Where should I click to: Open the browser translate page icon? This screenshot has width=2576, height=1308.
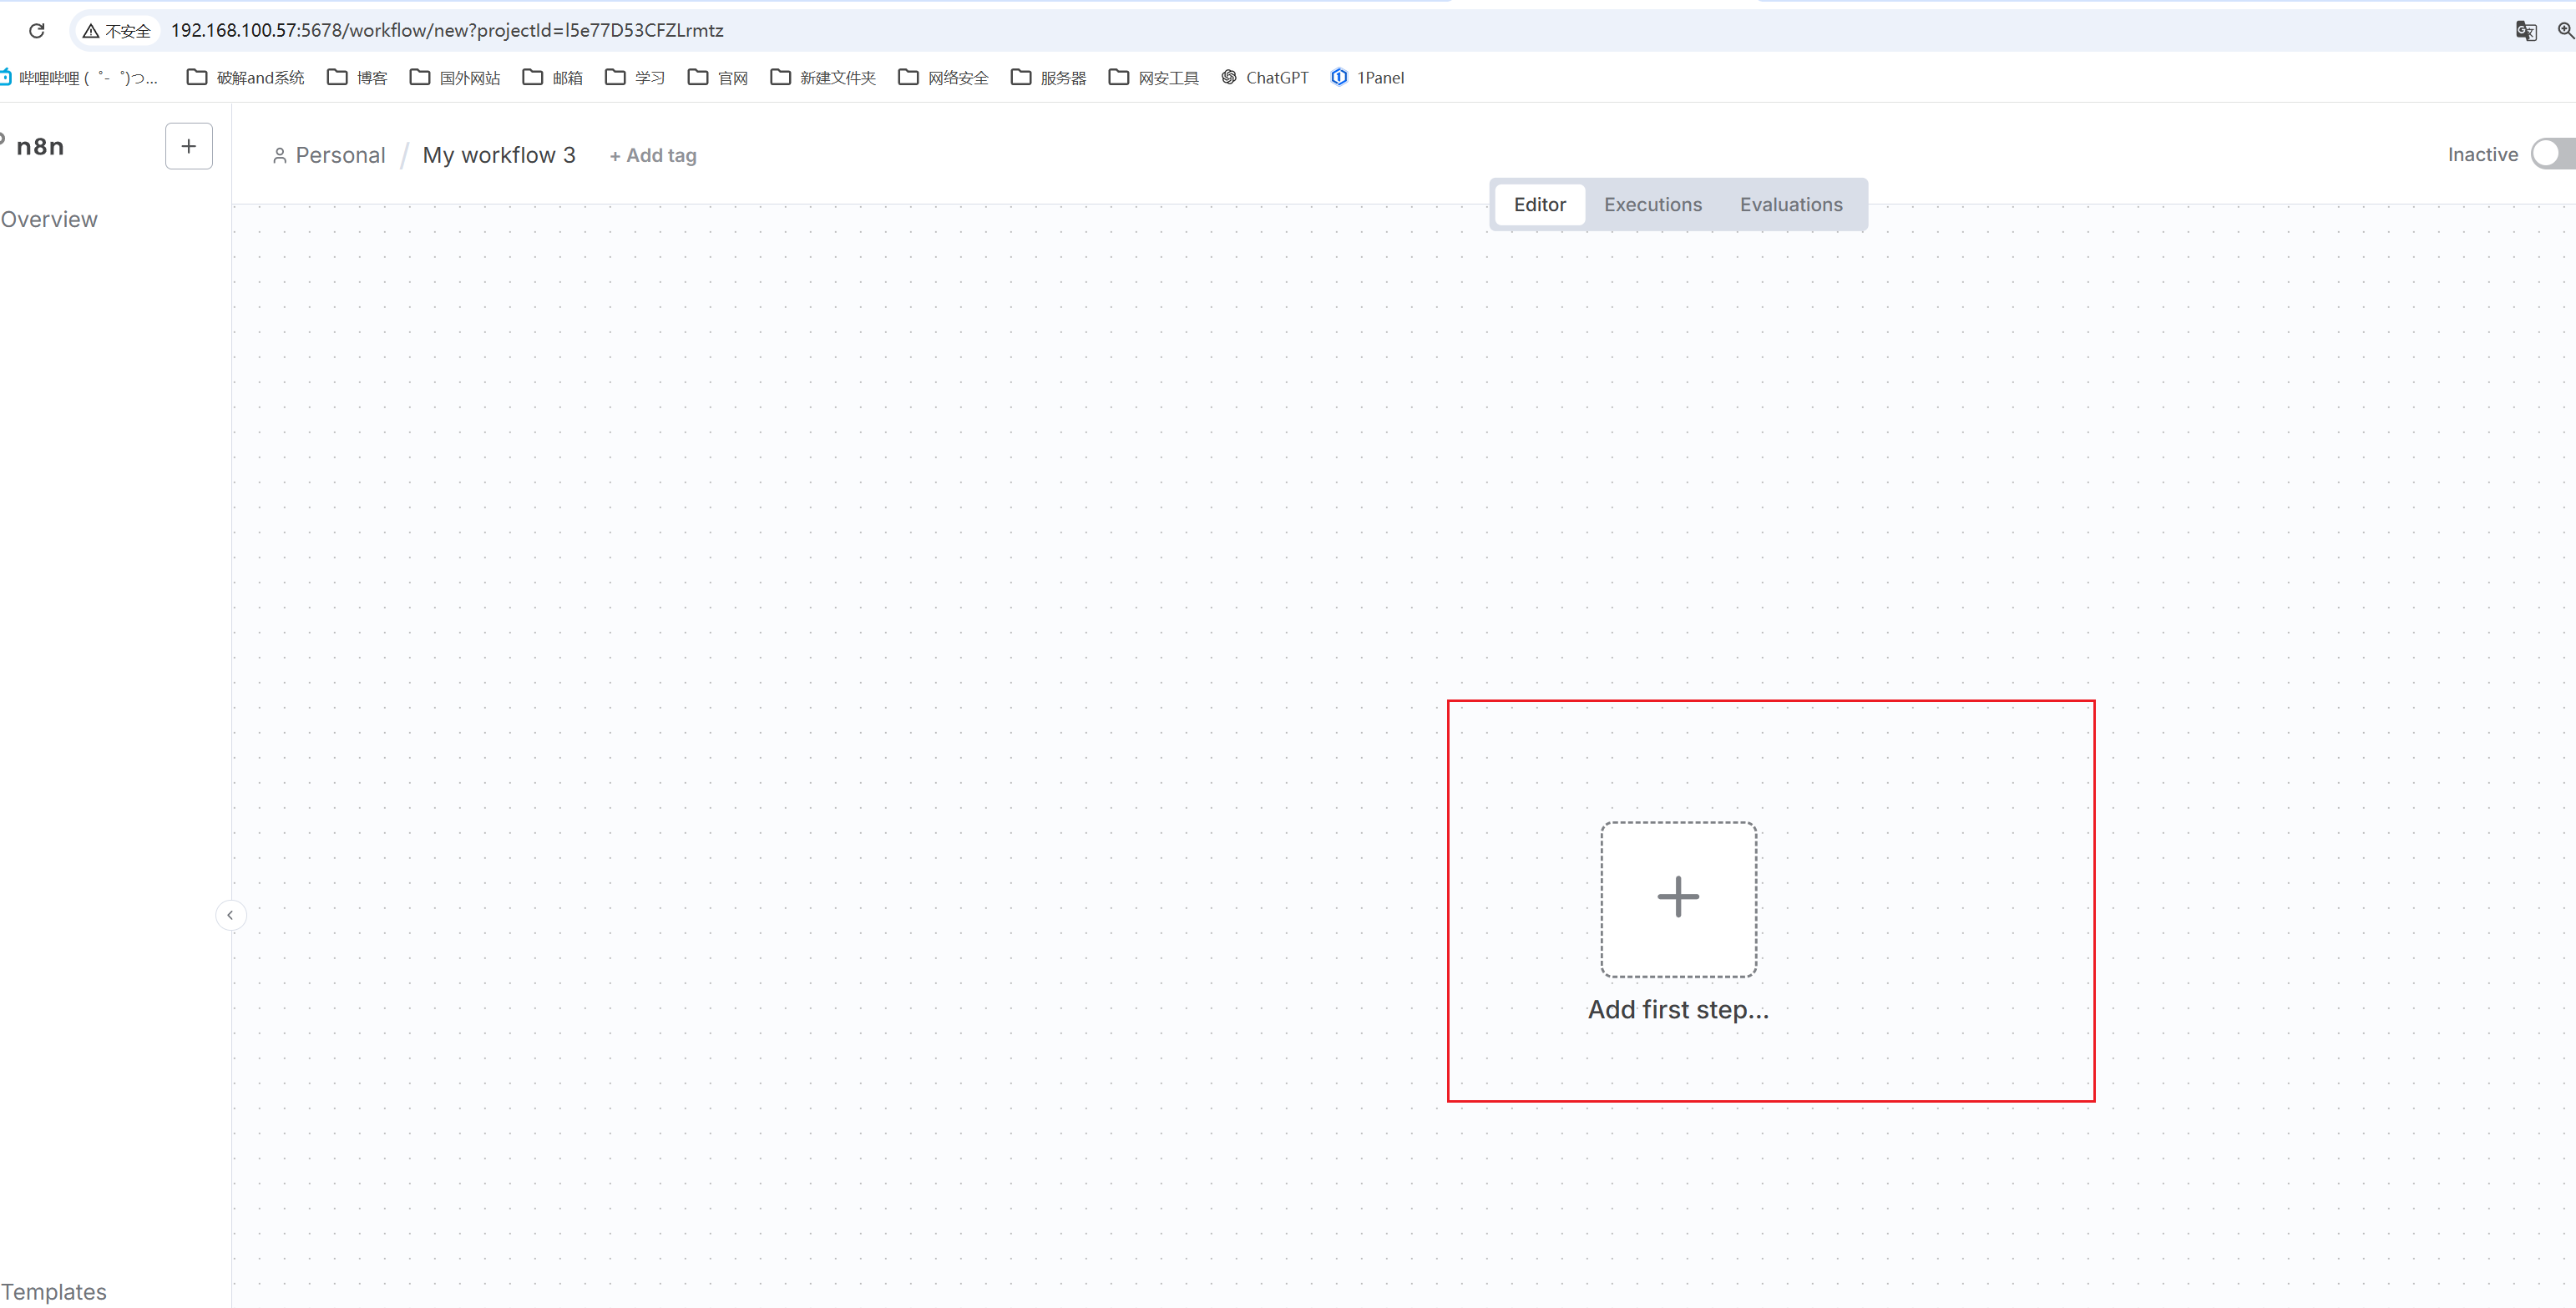tap(2526, 31)
